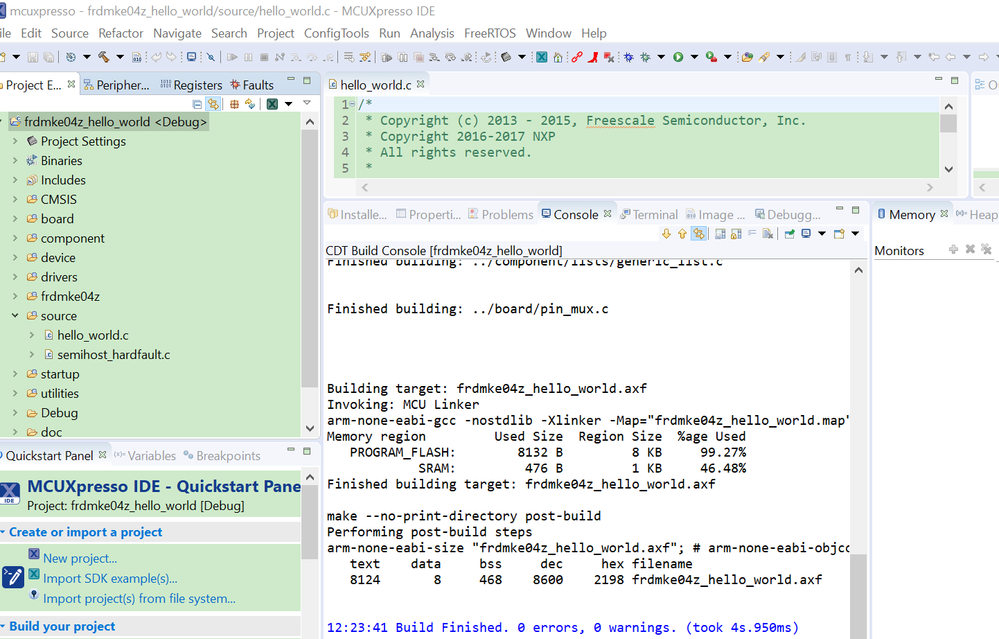Click the green Run play icon

678,57
